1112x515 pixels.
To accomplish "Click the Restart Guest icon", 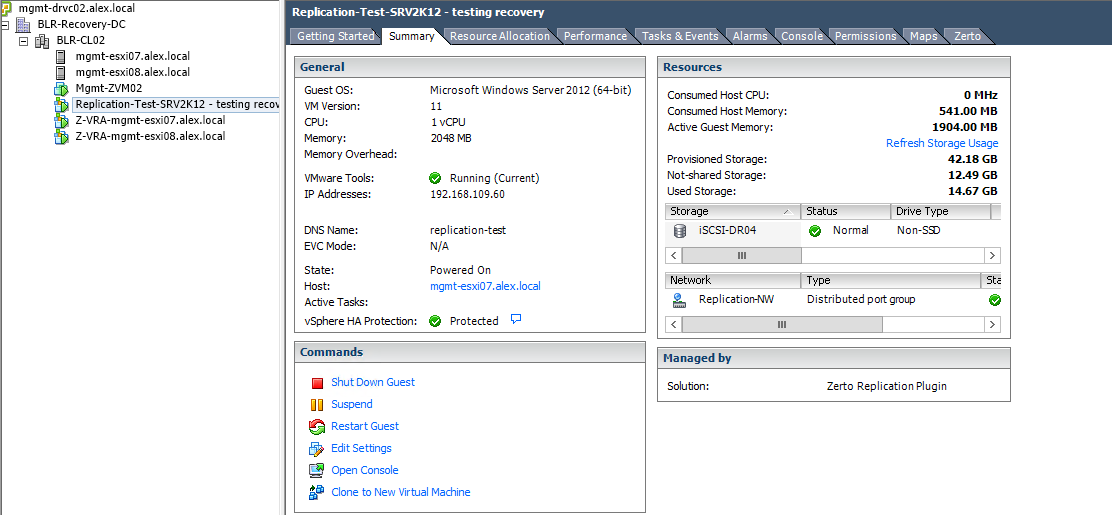I will (317, 427).
